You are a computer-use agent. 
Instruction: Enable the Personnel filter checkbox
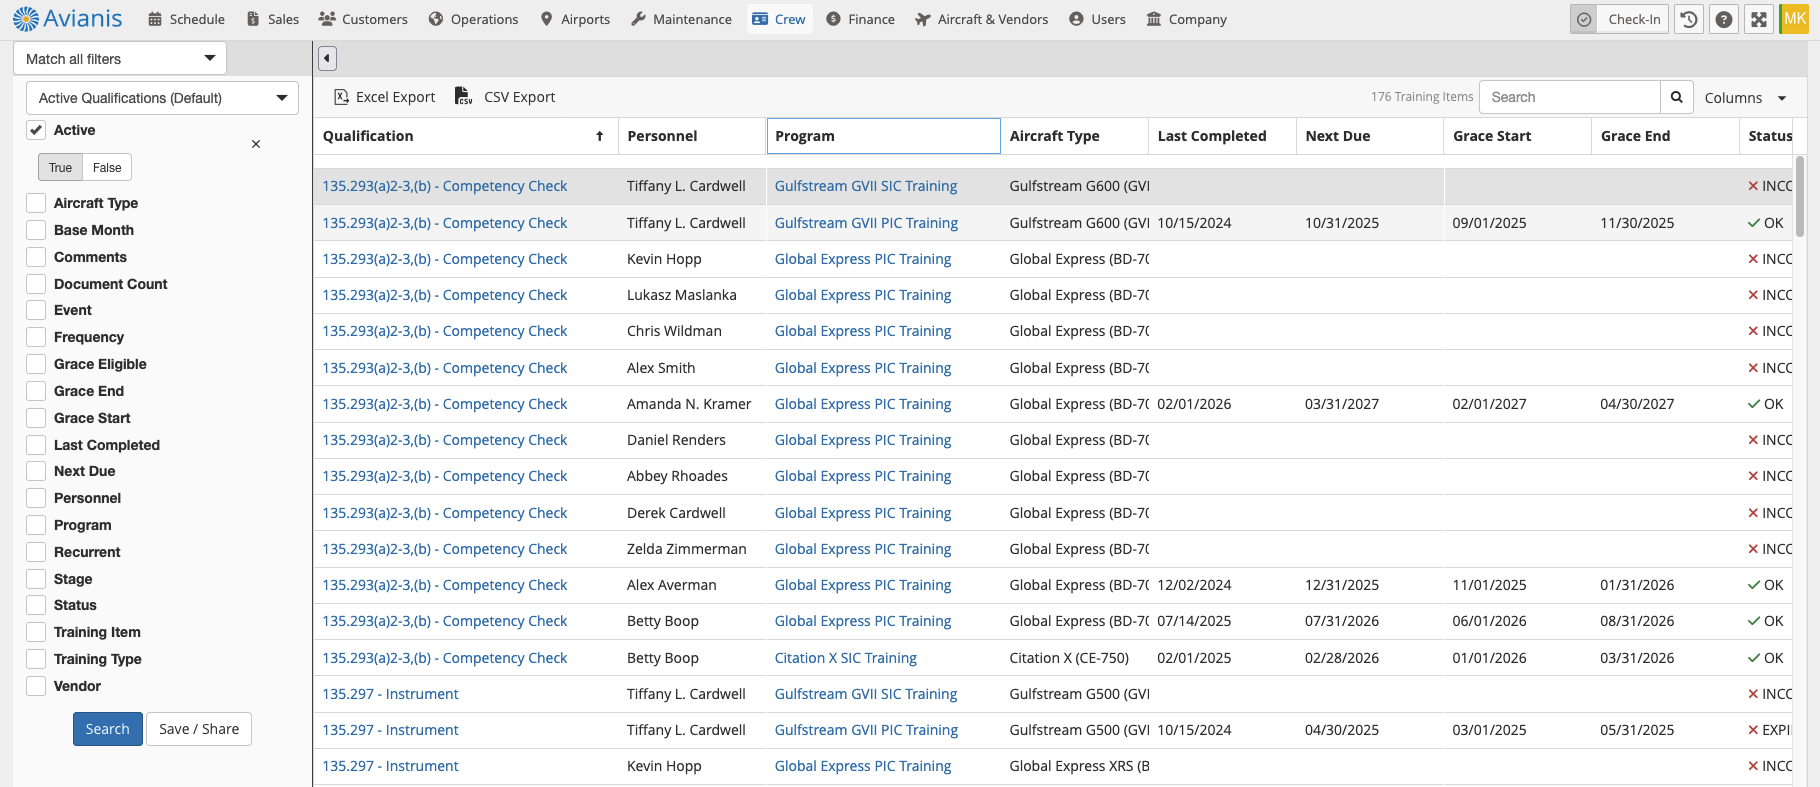(36, 498)
